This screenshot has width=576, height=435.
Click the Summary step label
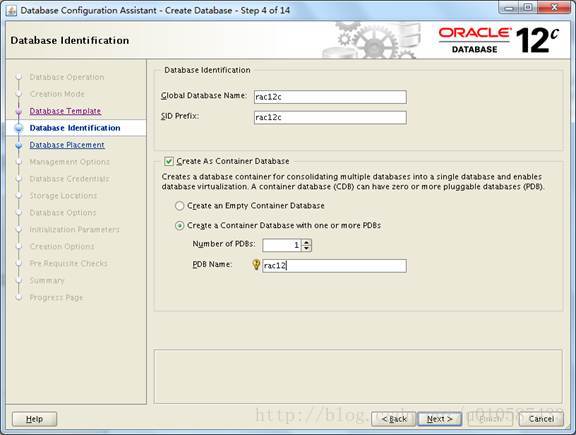point(47,281)
